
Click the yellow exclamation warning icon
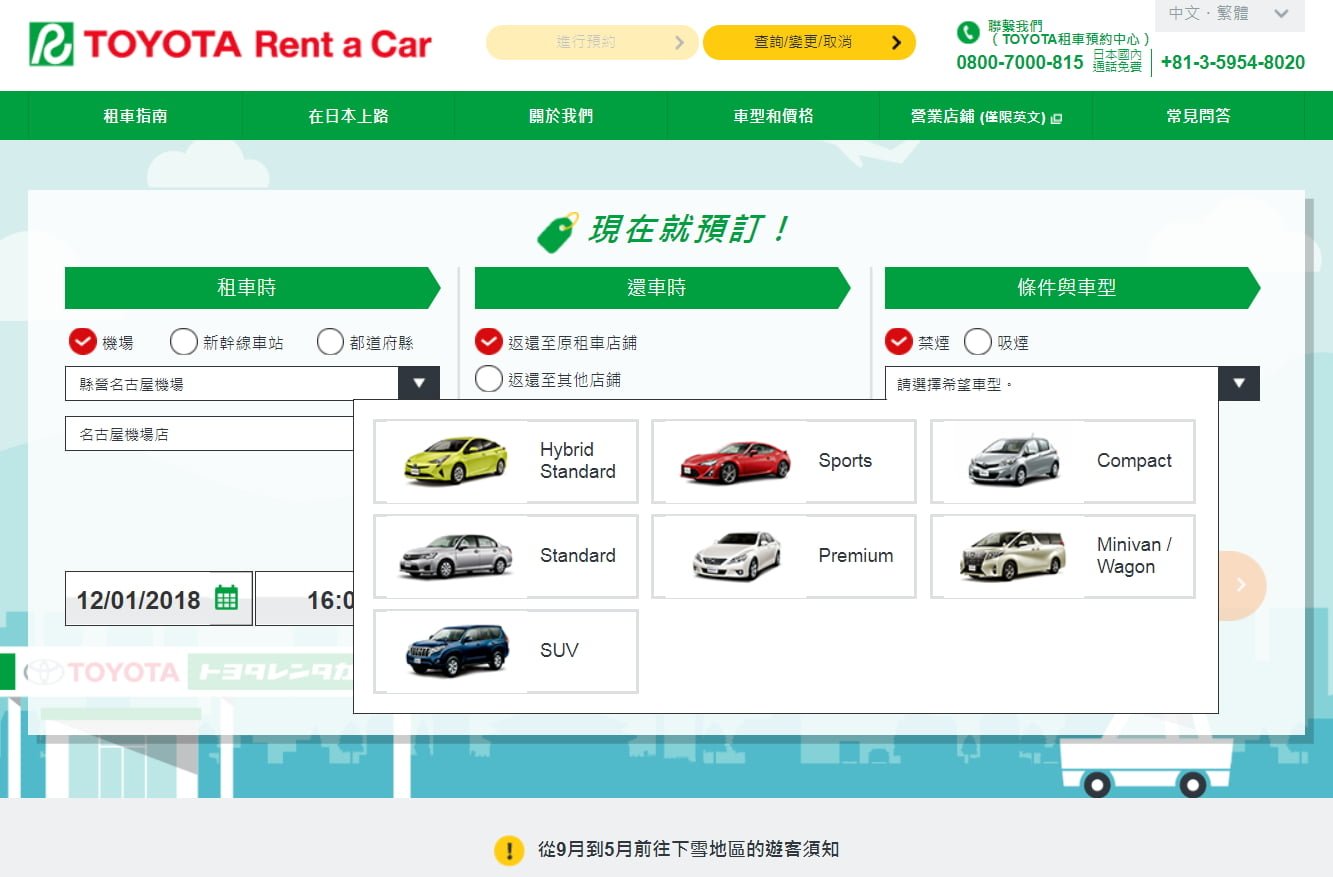pyautogui.click(x=509, y=850)
